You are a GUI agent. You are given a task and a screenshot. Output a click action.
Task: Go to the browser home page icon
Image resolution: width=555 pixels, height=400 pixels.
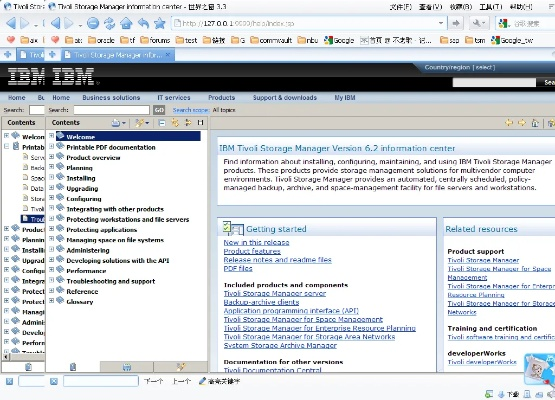point(126,23)
